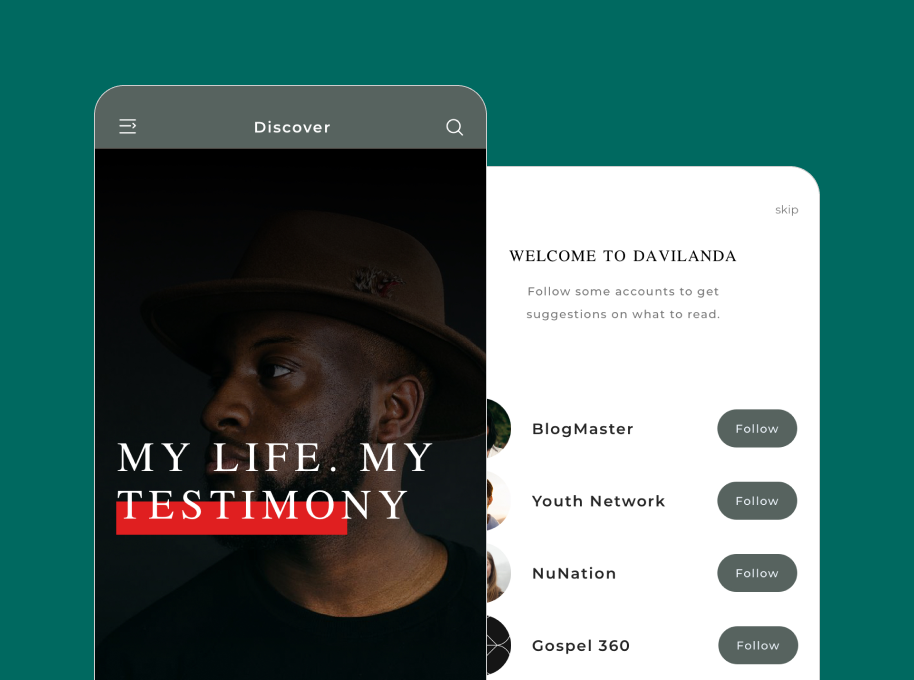The image size is (914, 680).
Task: Open Youth Network profile avatar
Action: [499, 501]
